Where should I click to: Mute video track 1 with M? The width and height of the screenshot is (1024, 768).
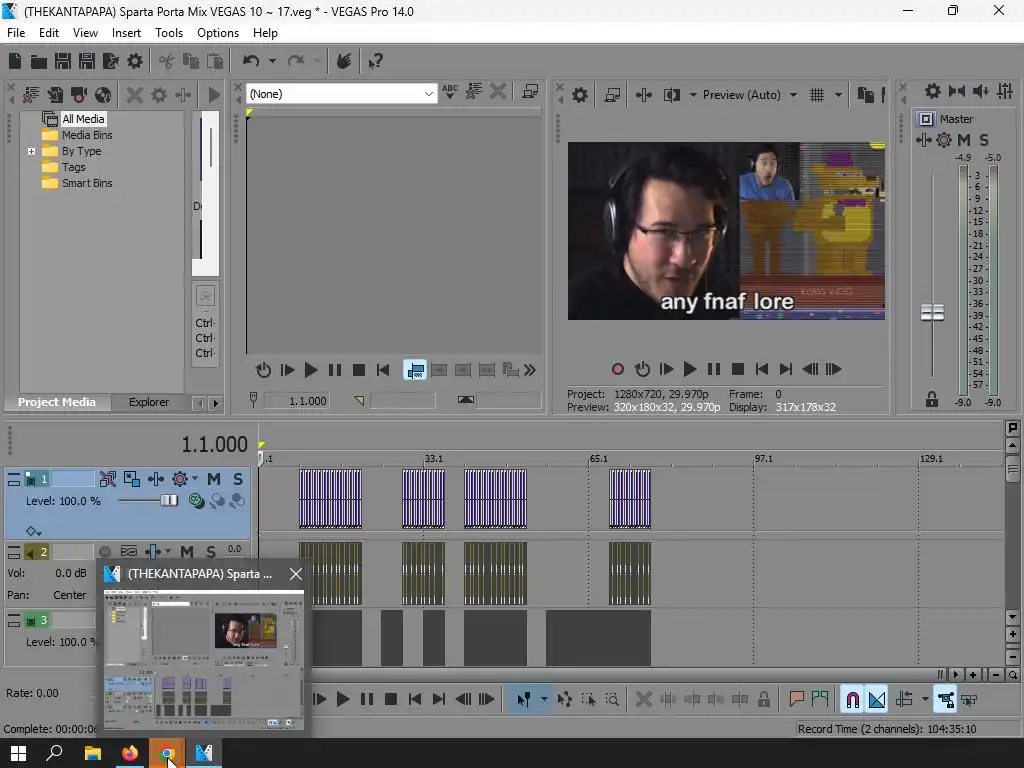point(214,479)
